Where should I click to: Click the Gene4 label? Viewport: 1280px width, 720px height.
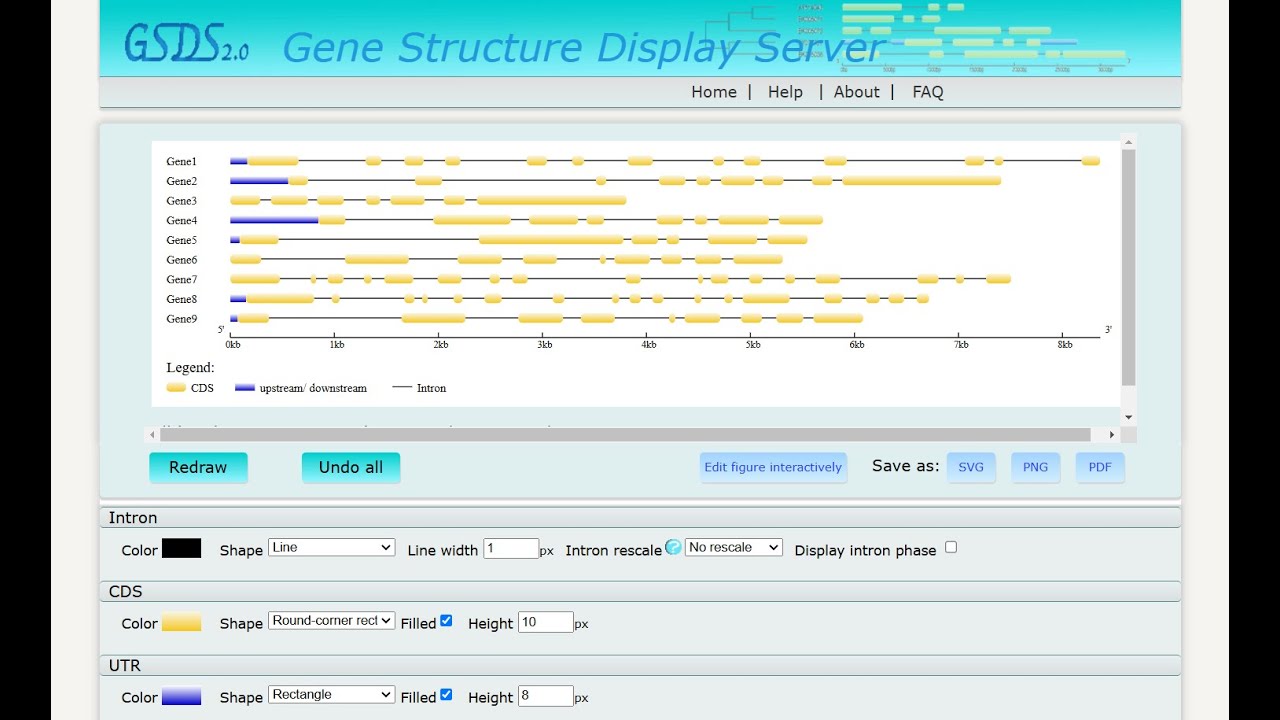click(182, 221)
